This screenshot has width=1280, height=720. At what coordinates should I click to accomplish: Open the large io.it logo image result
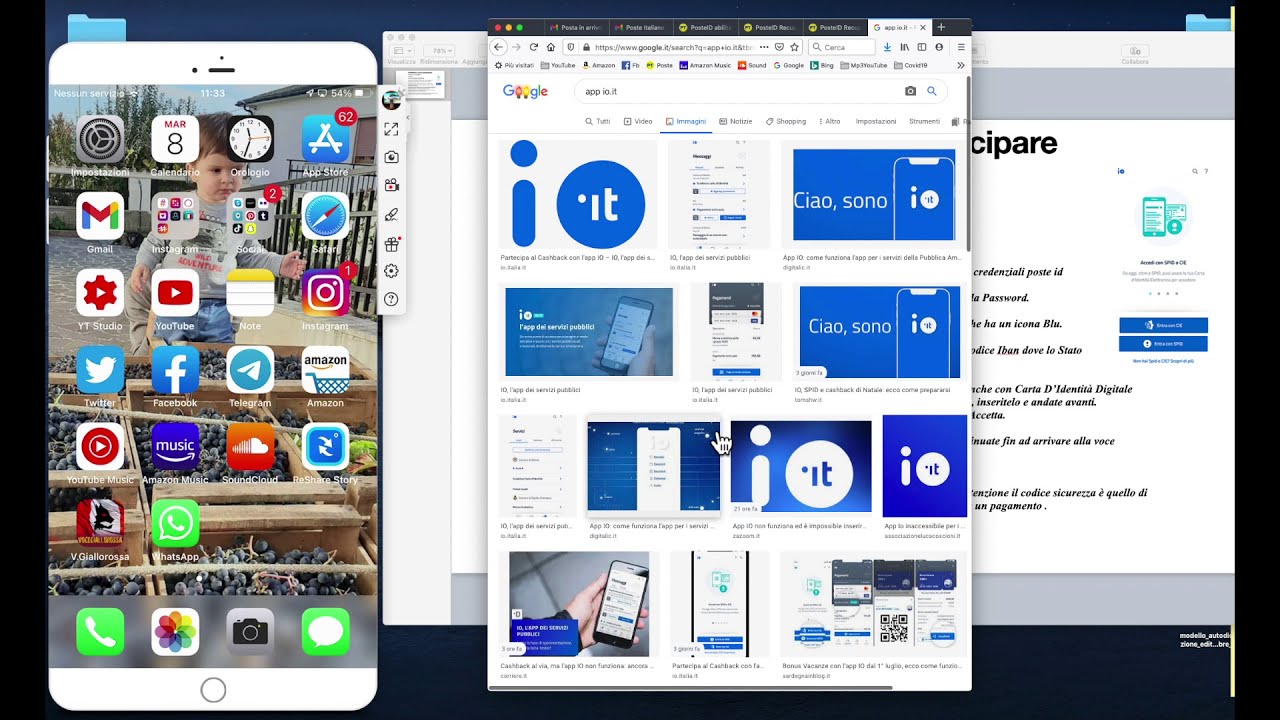[x=577, y=194]
